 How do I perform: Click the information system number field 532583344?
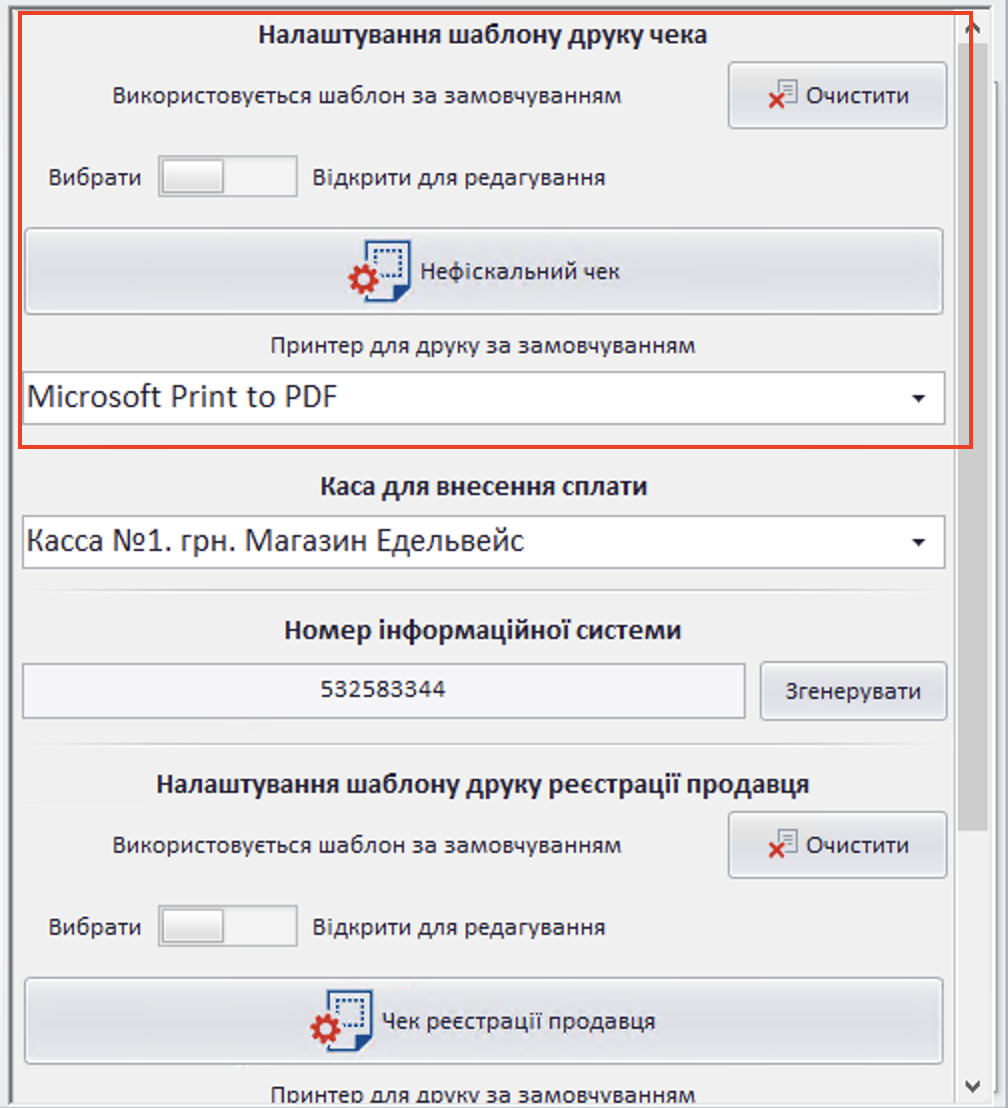[383, 690]
